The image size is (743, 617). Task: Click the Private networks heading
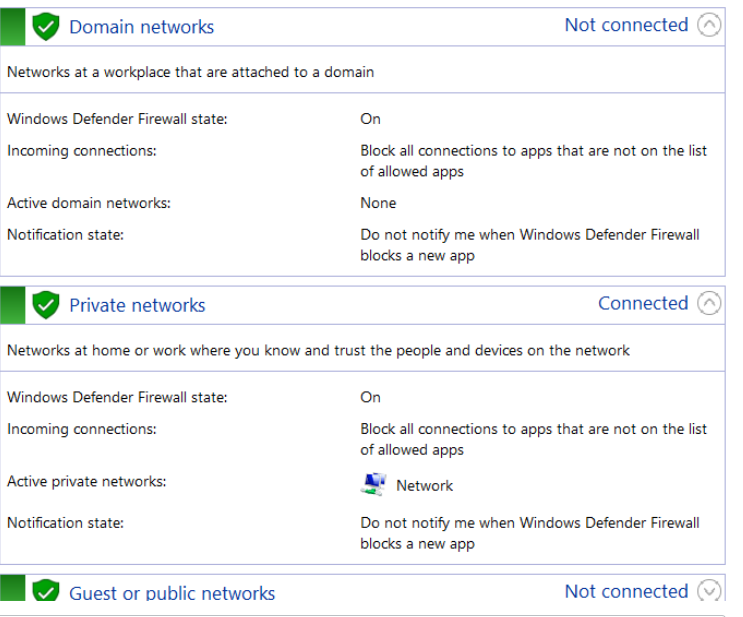click(137, 305)
